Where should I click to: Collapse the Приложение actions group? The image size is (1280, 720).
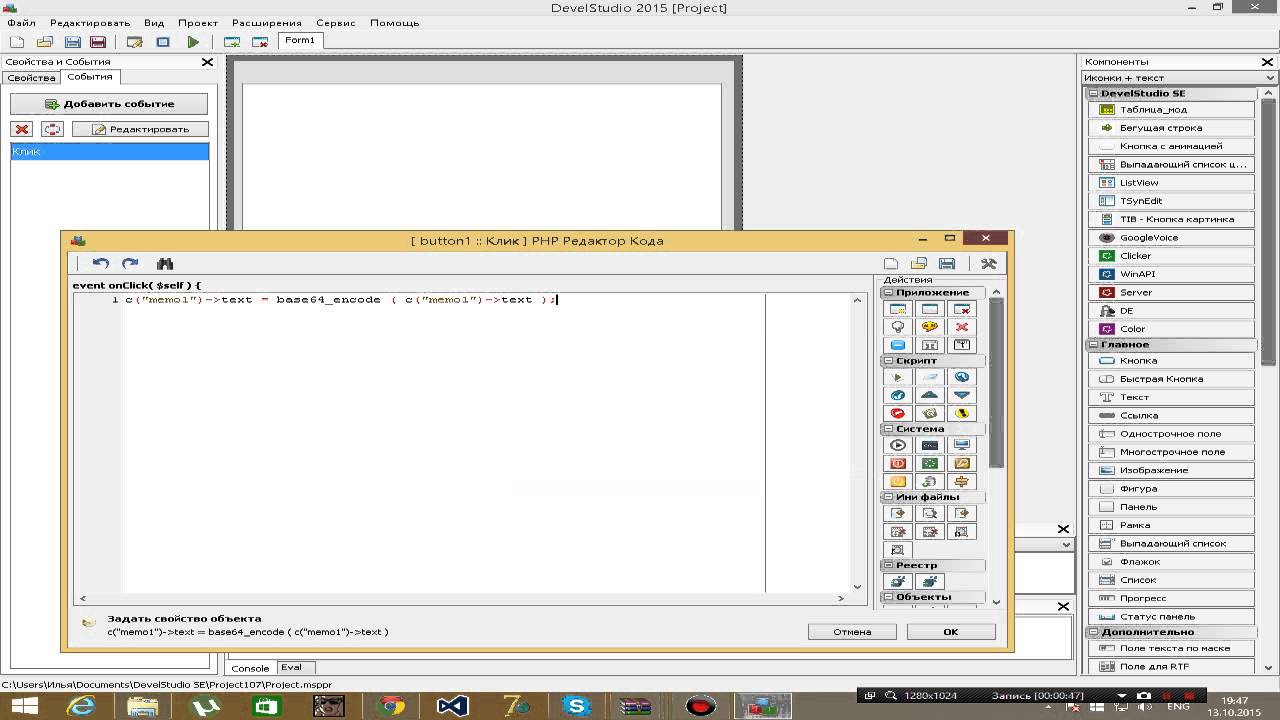[888, 293]
